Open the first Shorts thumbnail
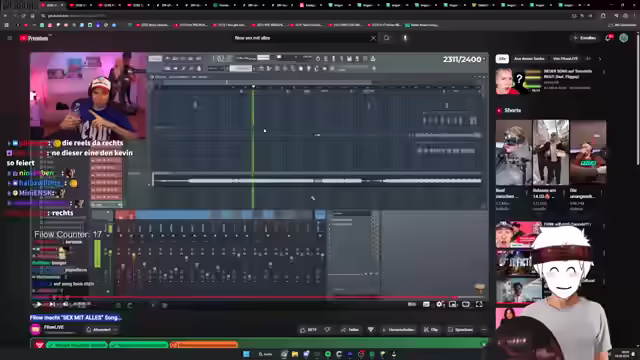 tap(513, 152)
